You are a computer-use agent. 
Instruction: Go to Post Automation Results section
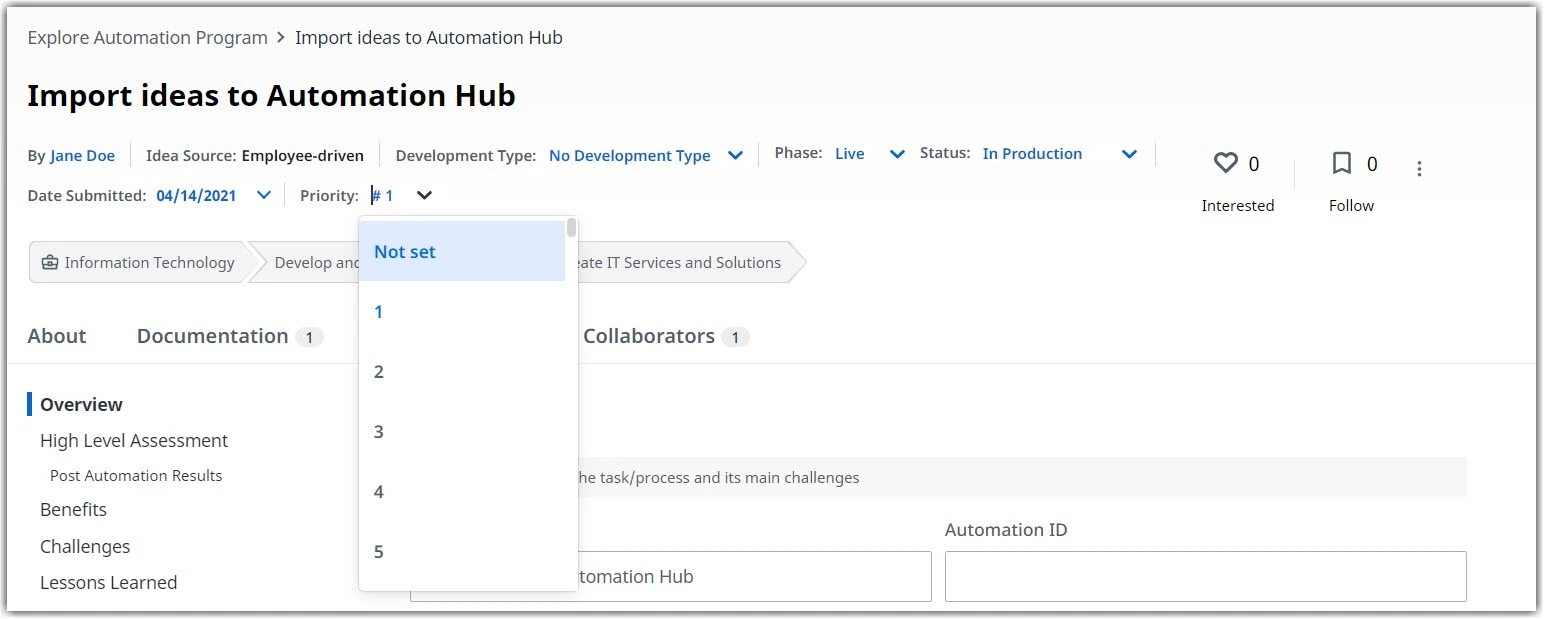click(x=136, y=476)
